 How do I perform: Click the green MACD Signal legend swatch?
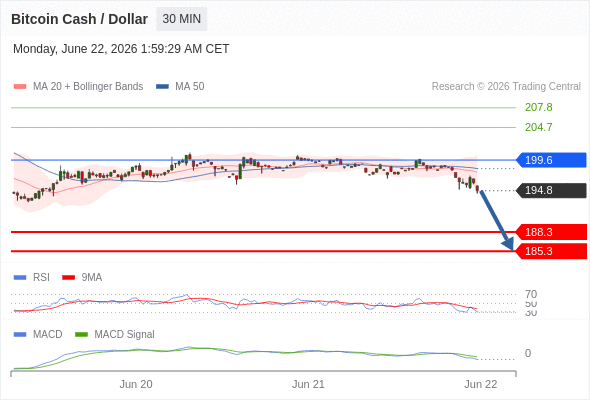click(81, 335)
